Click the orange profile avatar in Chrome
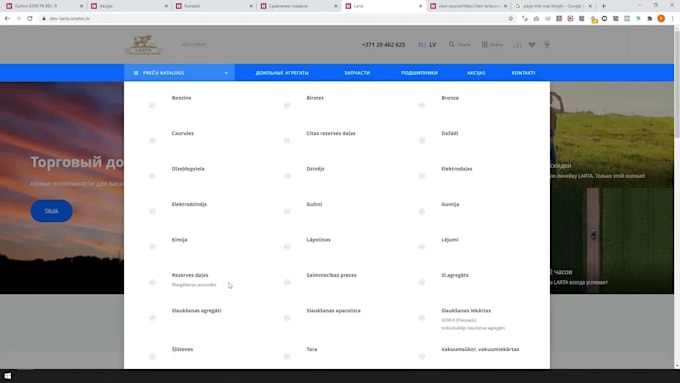 click(661, 19)
